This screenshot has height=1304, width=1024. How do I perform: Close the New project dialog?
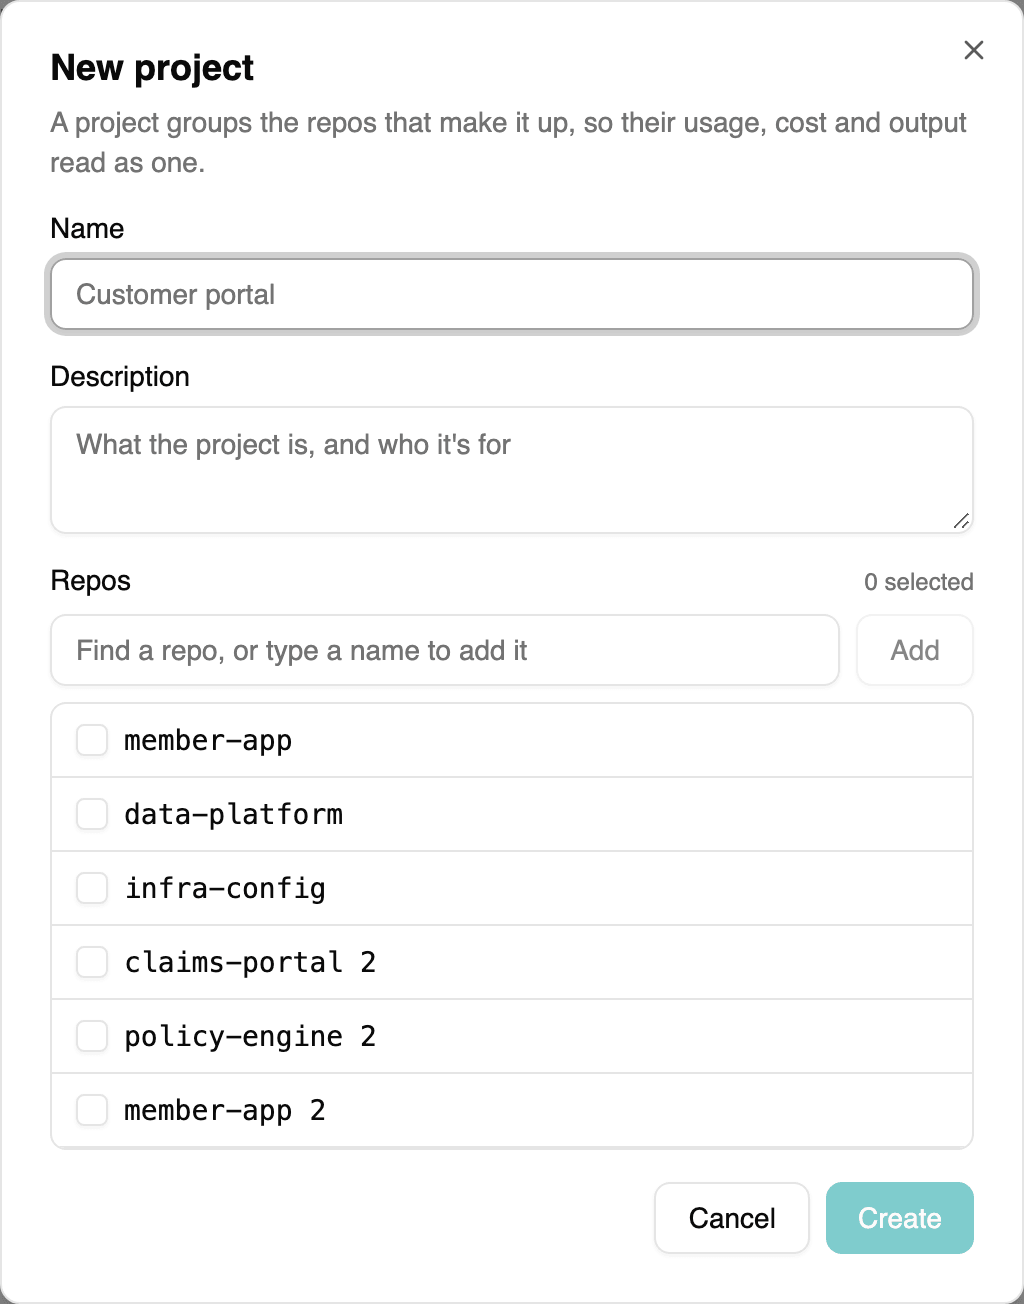point(973,50)
